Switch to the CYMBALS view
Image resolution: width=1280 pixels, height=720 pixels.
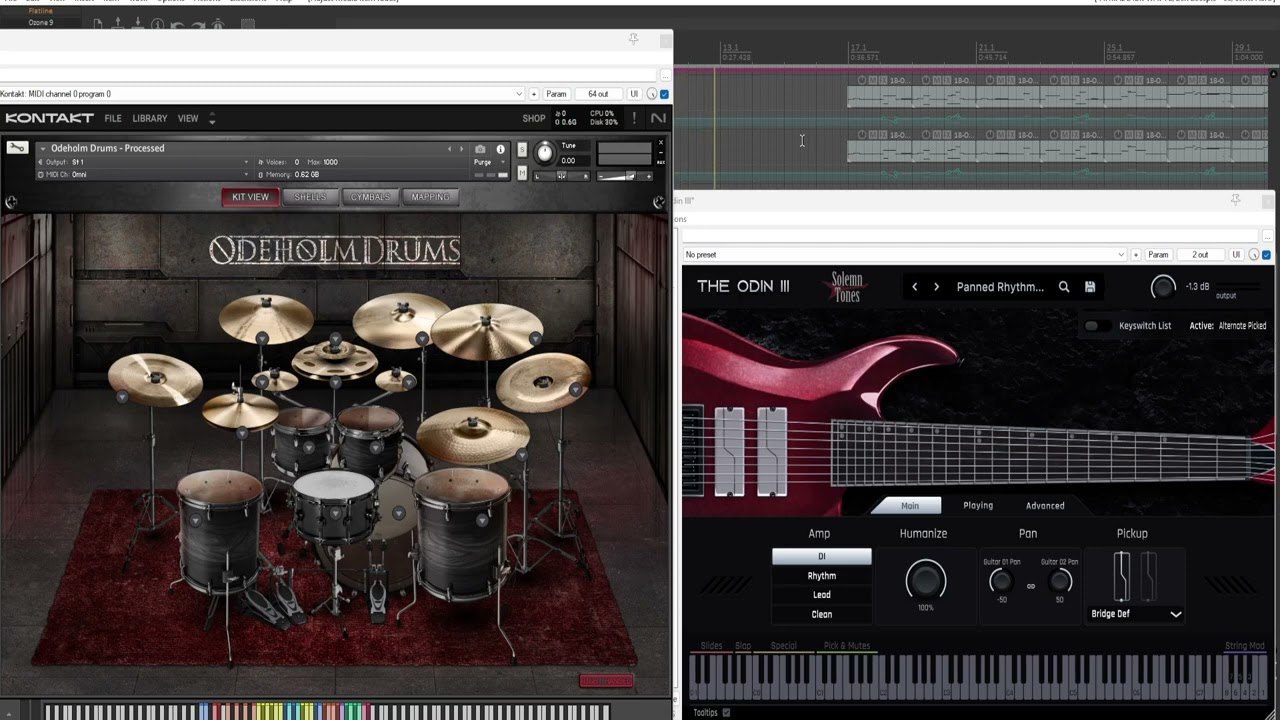tap(370, 197)
